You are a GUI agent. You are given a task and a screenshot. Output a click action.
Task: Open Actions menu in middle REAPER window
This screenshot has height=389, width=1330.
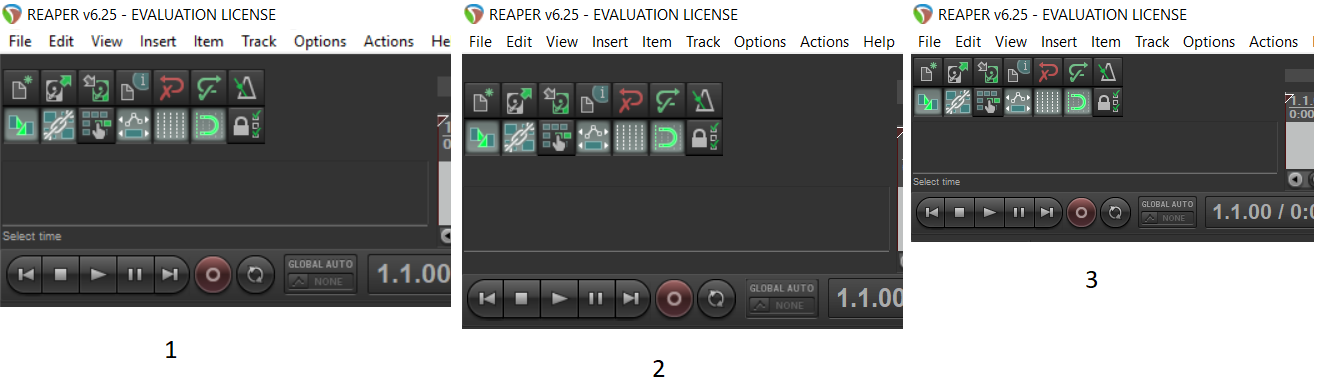825,41
